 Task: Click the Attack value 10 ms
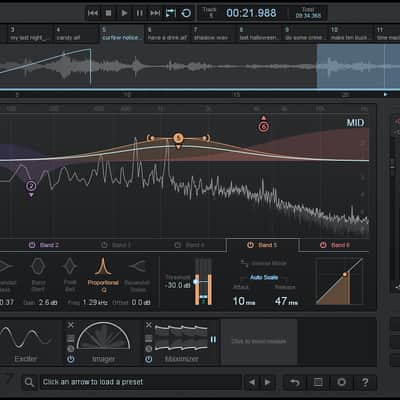tap(244, 301)
